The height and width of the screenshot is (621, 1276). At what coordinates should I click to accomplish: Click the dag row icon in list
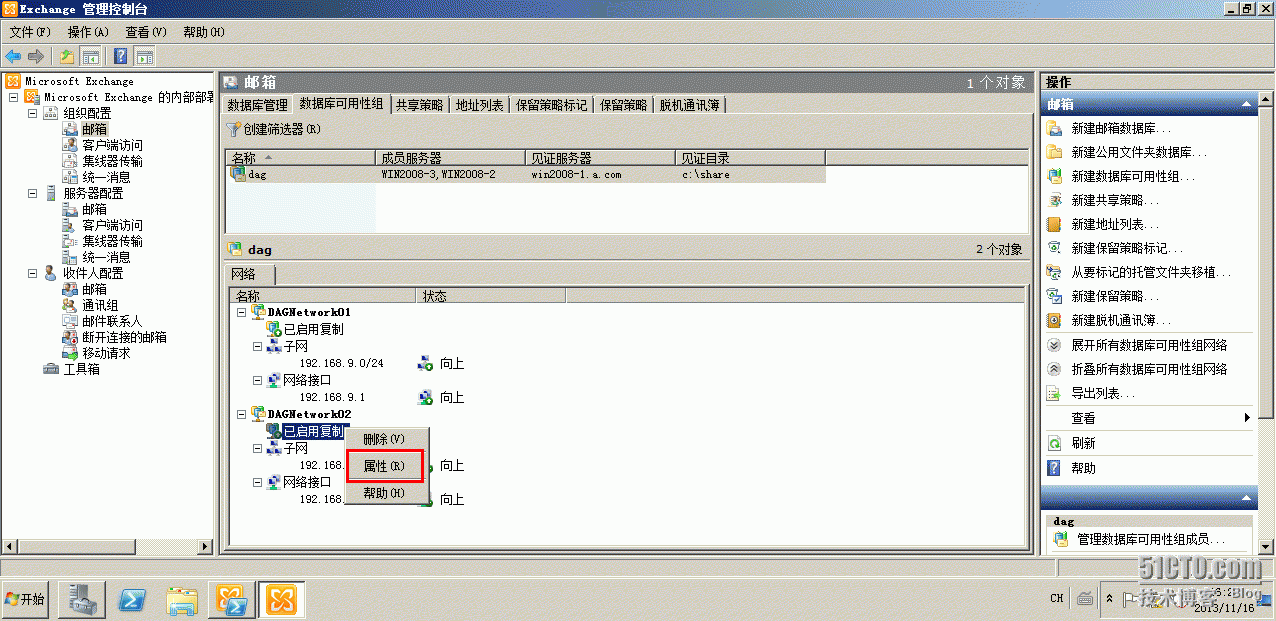(x=238, y=173)
